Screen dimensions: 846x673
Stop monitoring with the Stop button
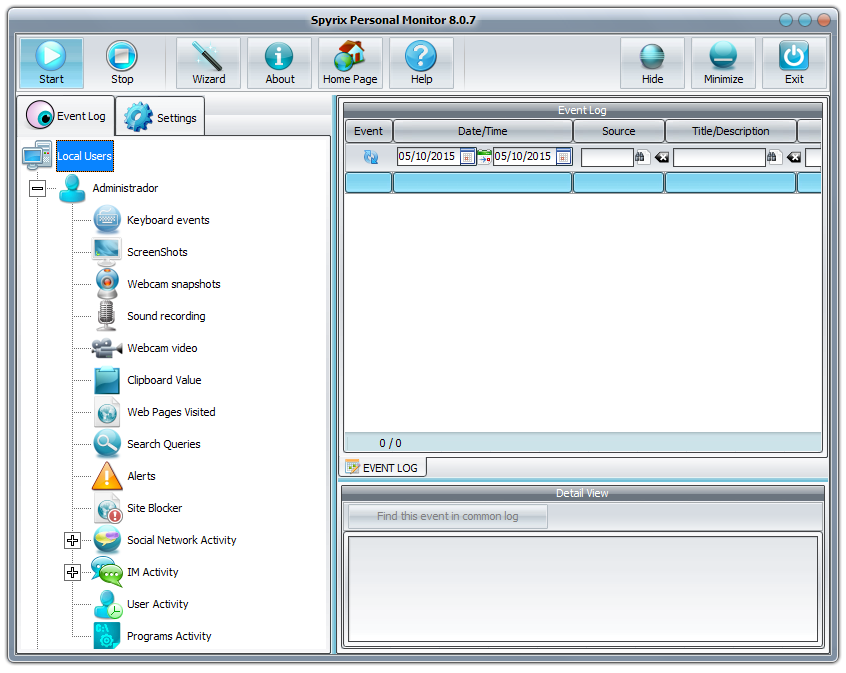[122, 63]
